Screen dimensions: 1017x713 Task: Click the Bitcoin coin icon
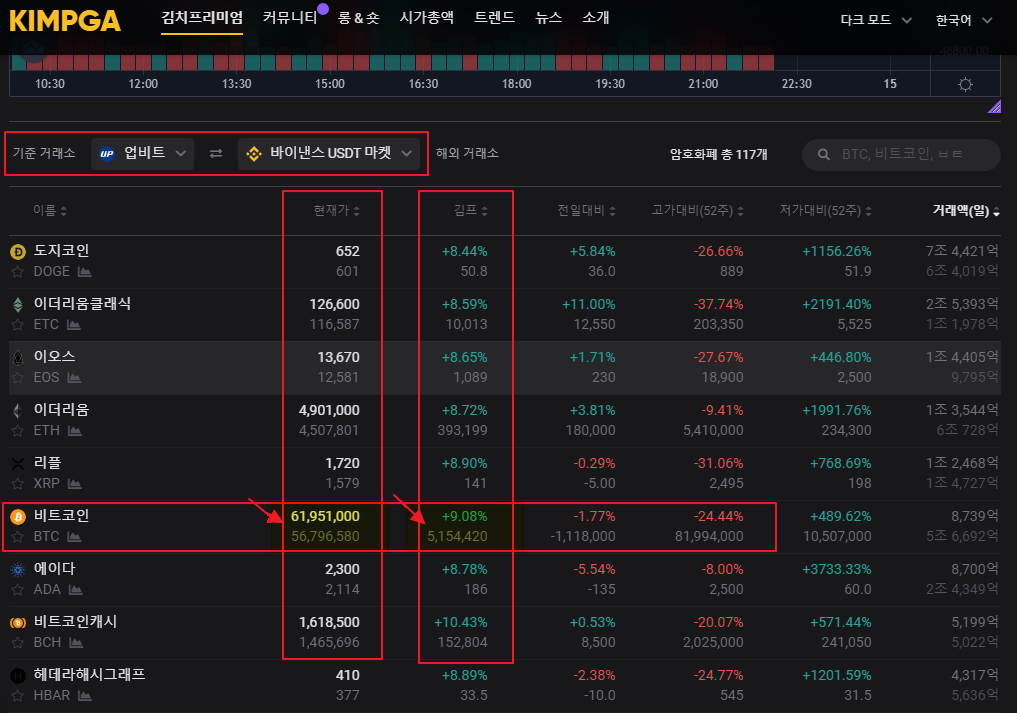click(18, 516)
